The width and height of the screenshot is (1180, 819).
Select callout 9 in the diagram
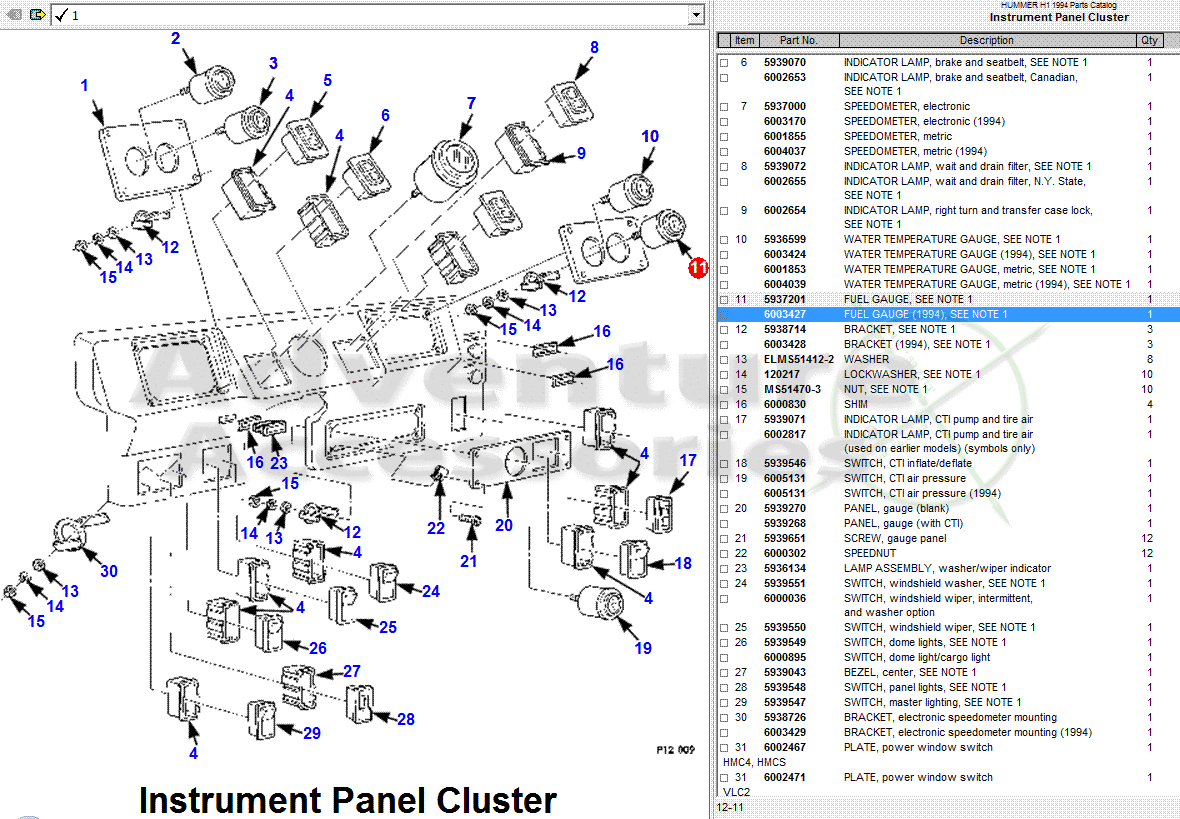[x=581, y=153]
